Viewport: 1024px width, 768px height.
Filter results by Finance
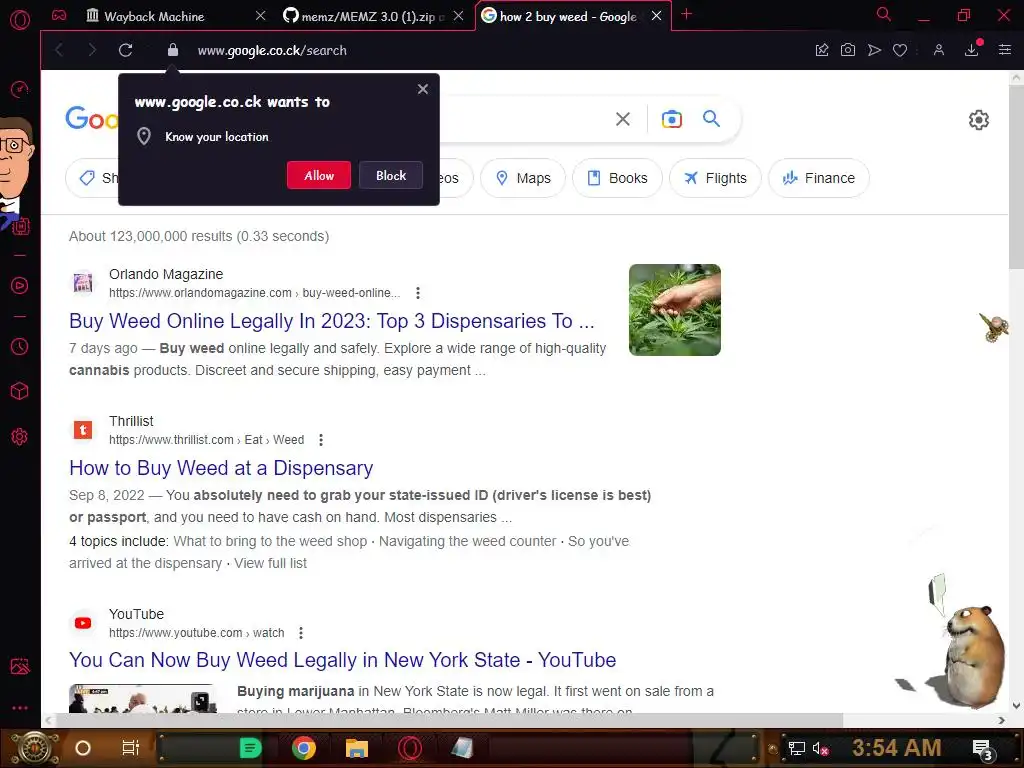point(819,178)
